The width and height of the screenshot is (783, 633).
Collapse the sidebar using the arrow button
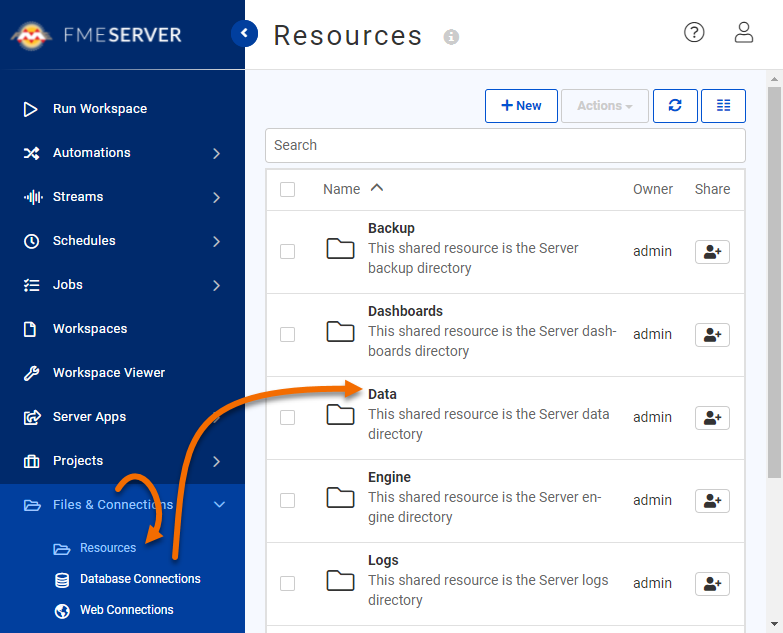tap(244, 34)
